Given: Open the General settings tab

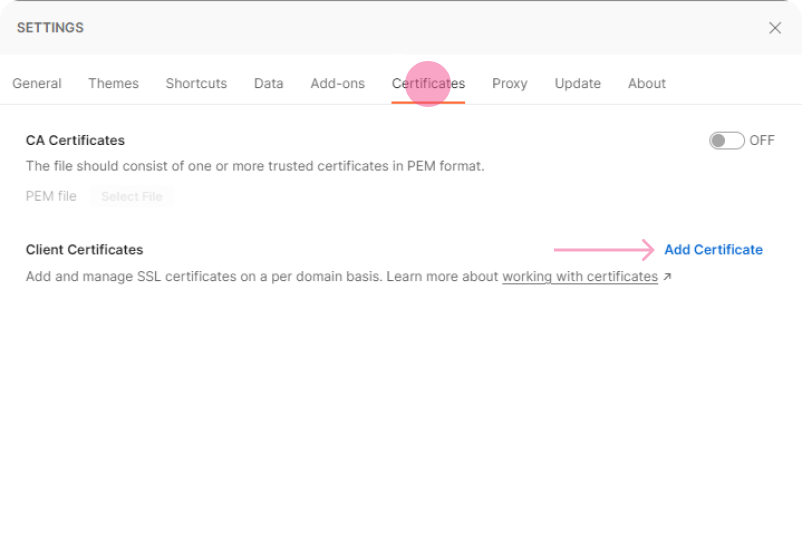Looking at the screenshot, I should coord(37,84).
